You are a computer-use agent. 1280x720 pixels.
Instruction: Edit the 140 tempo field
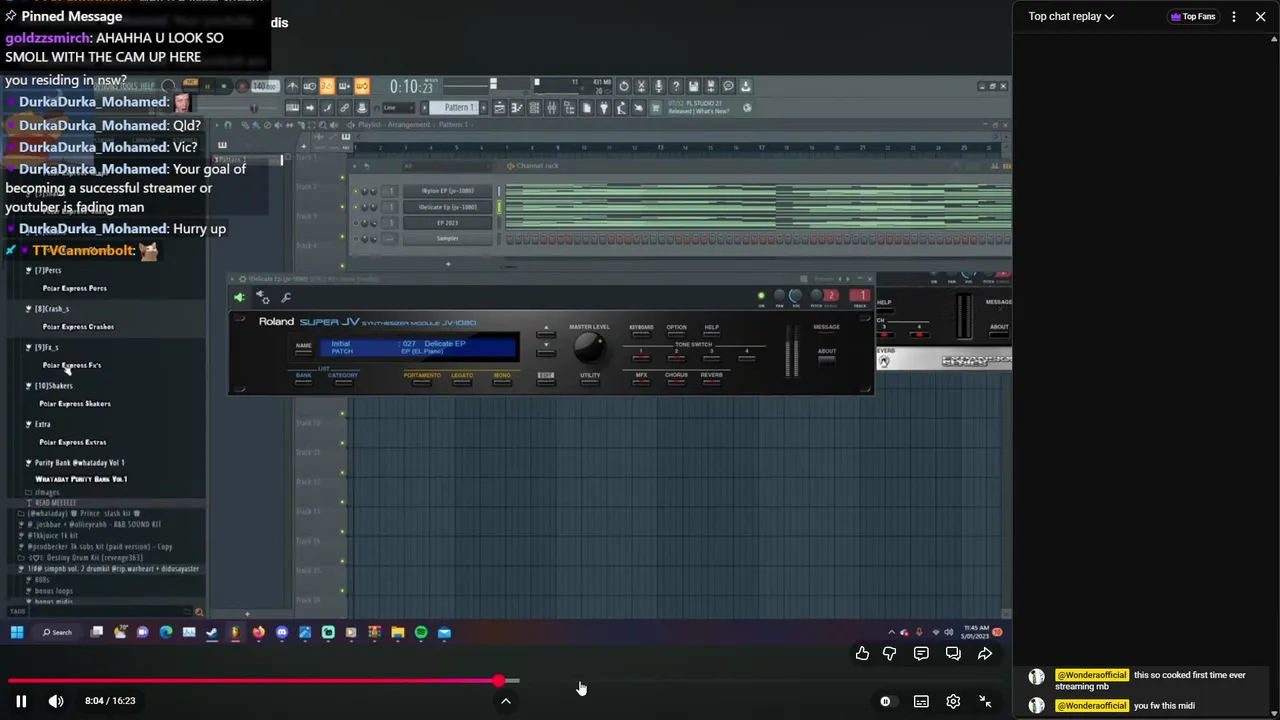point(264,87)
